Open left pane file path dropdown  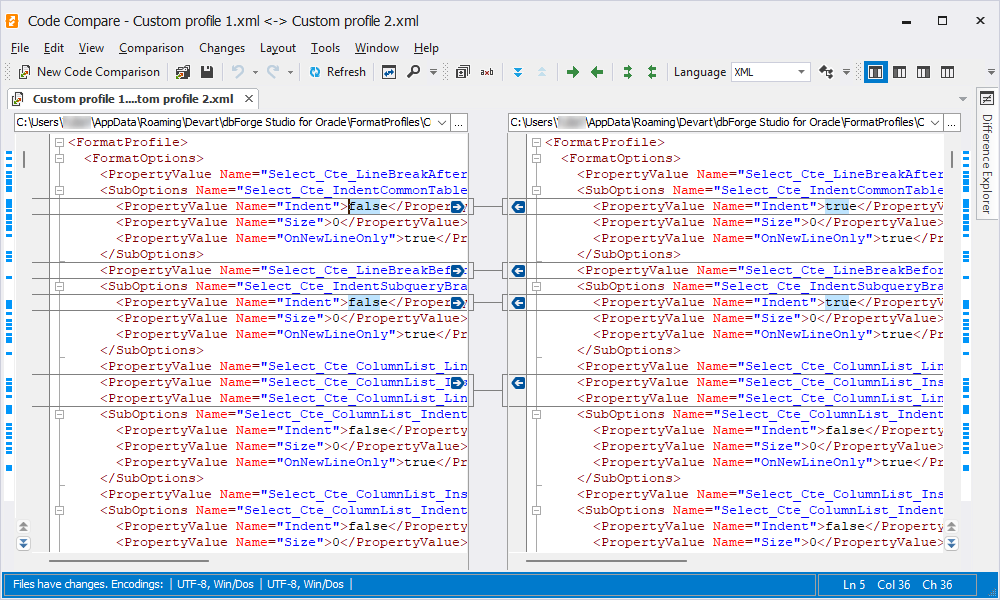(x=440, y=122)
